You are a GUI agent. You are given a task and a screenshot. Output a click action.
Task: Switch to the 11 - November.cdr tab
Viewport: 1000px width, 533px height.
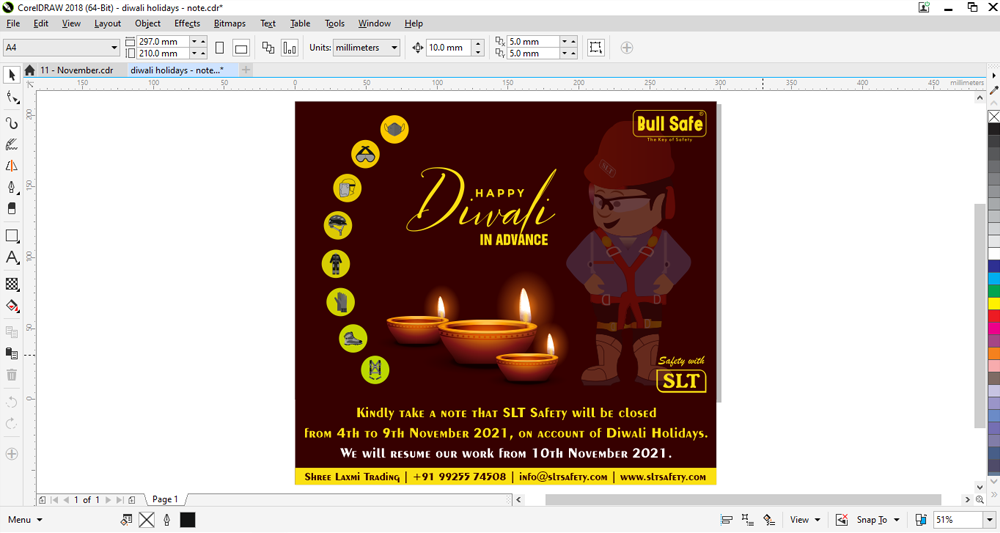[77, 70]
